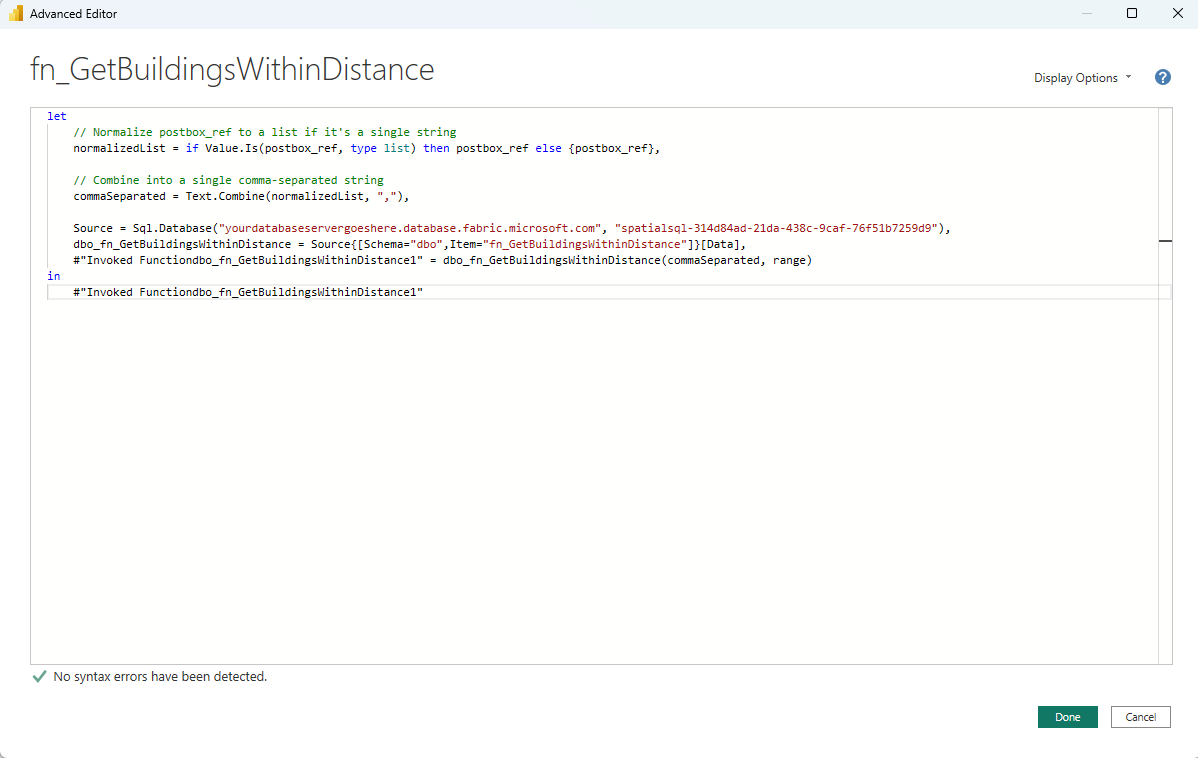1198x758 pixels.
Task: Click the 'Combine into a single' comment
Action: [228, 180]
